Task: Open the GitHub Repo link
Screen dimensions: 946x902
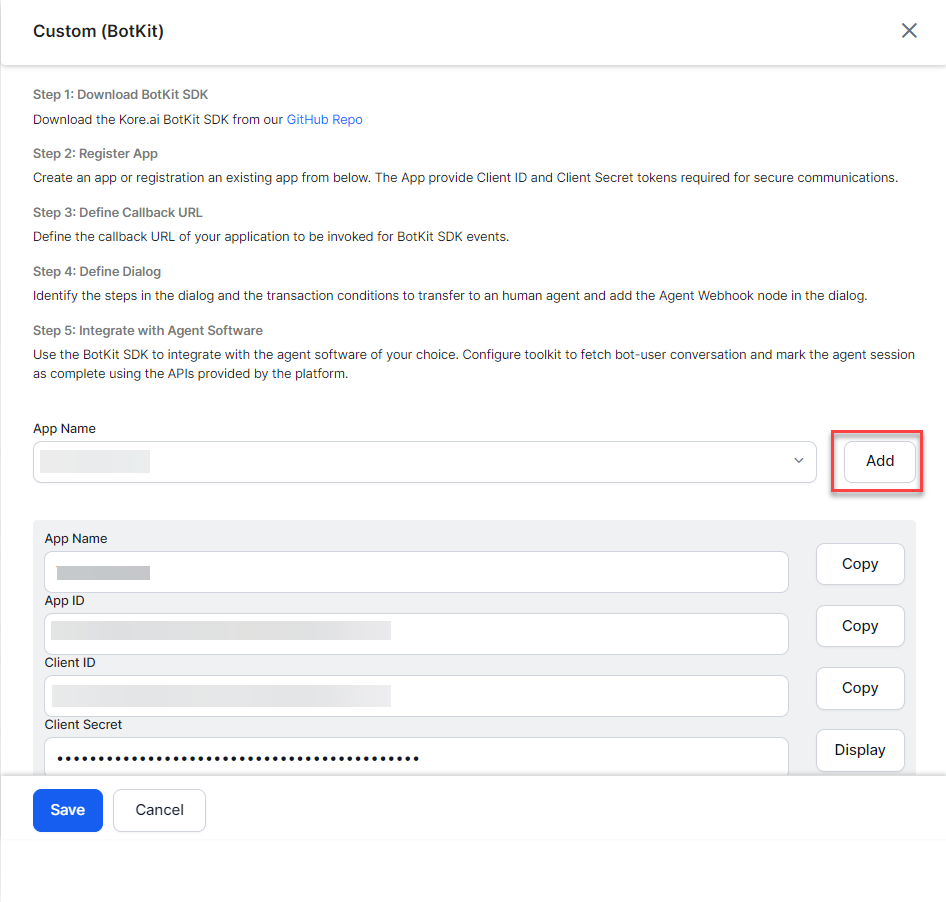Action: pyautogui.click(x=324, y=120)
